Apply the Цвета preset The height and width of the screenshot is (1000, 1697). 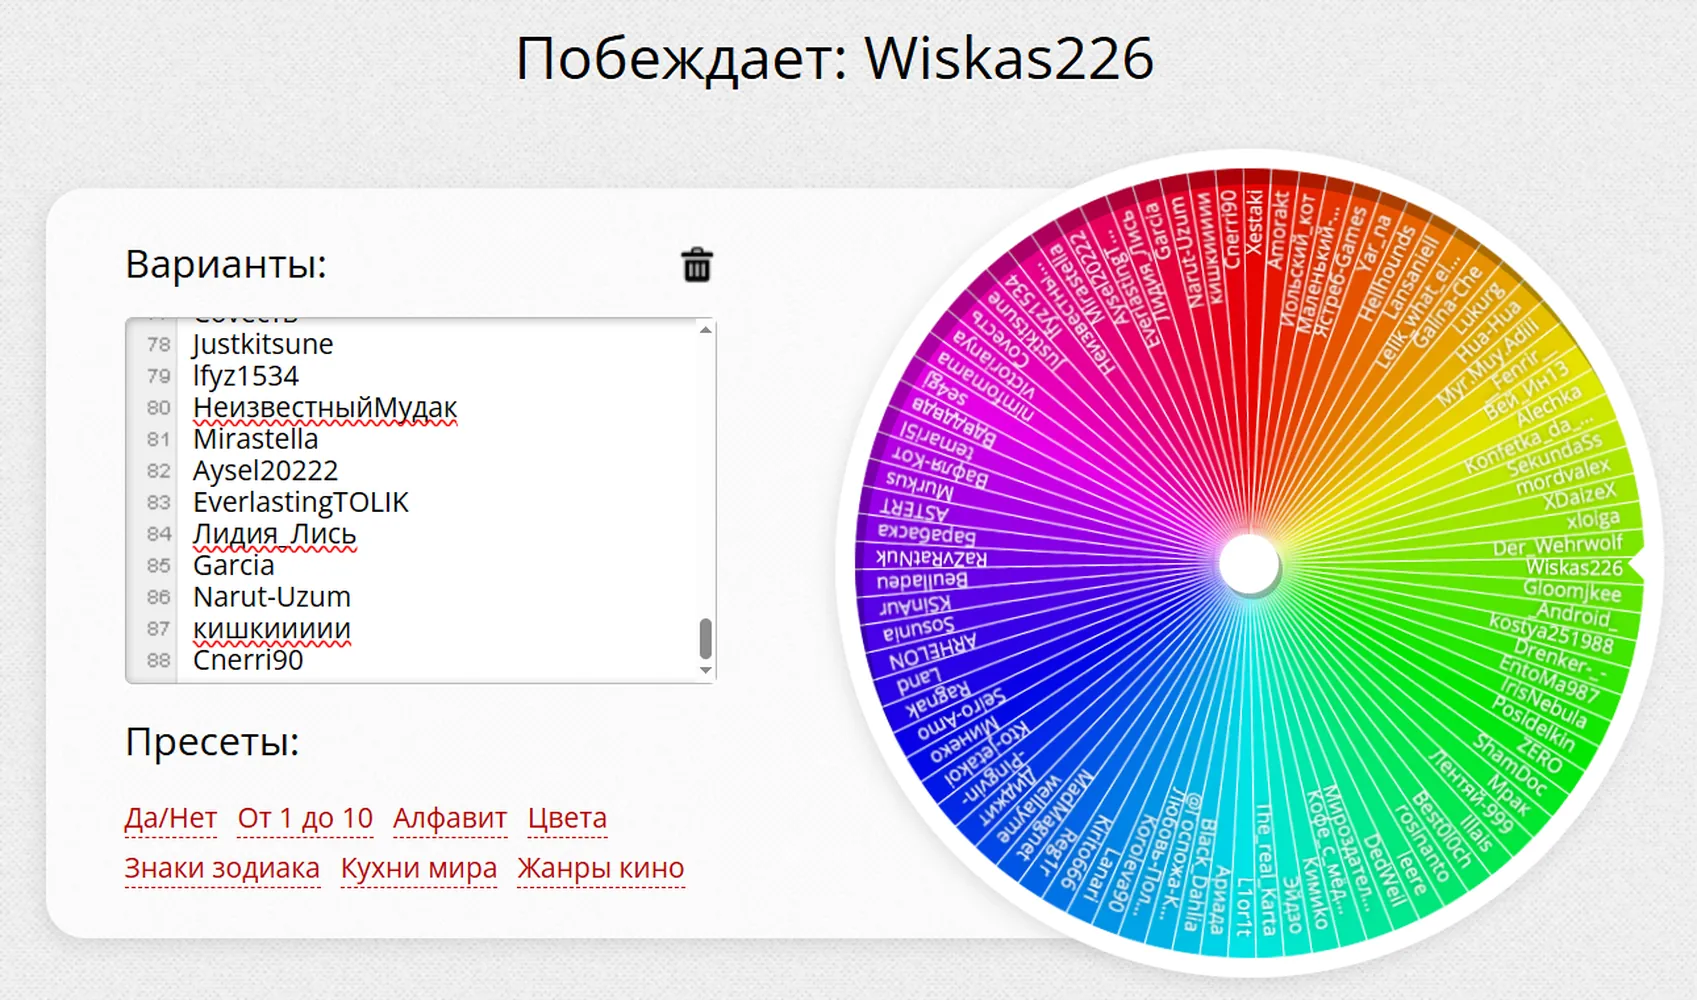pyautogui.click(x=567, y=818)
